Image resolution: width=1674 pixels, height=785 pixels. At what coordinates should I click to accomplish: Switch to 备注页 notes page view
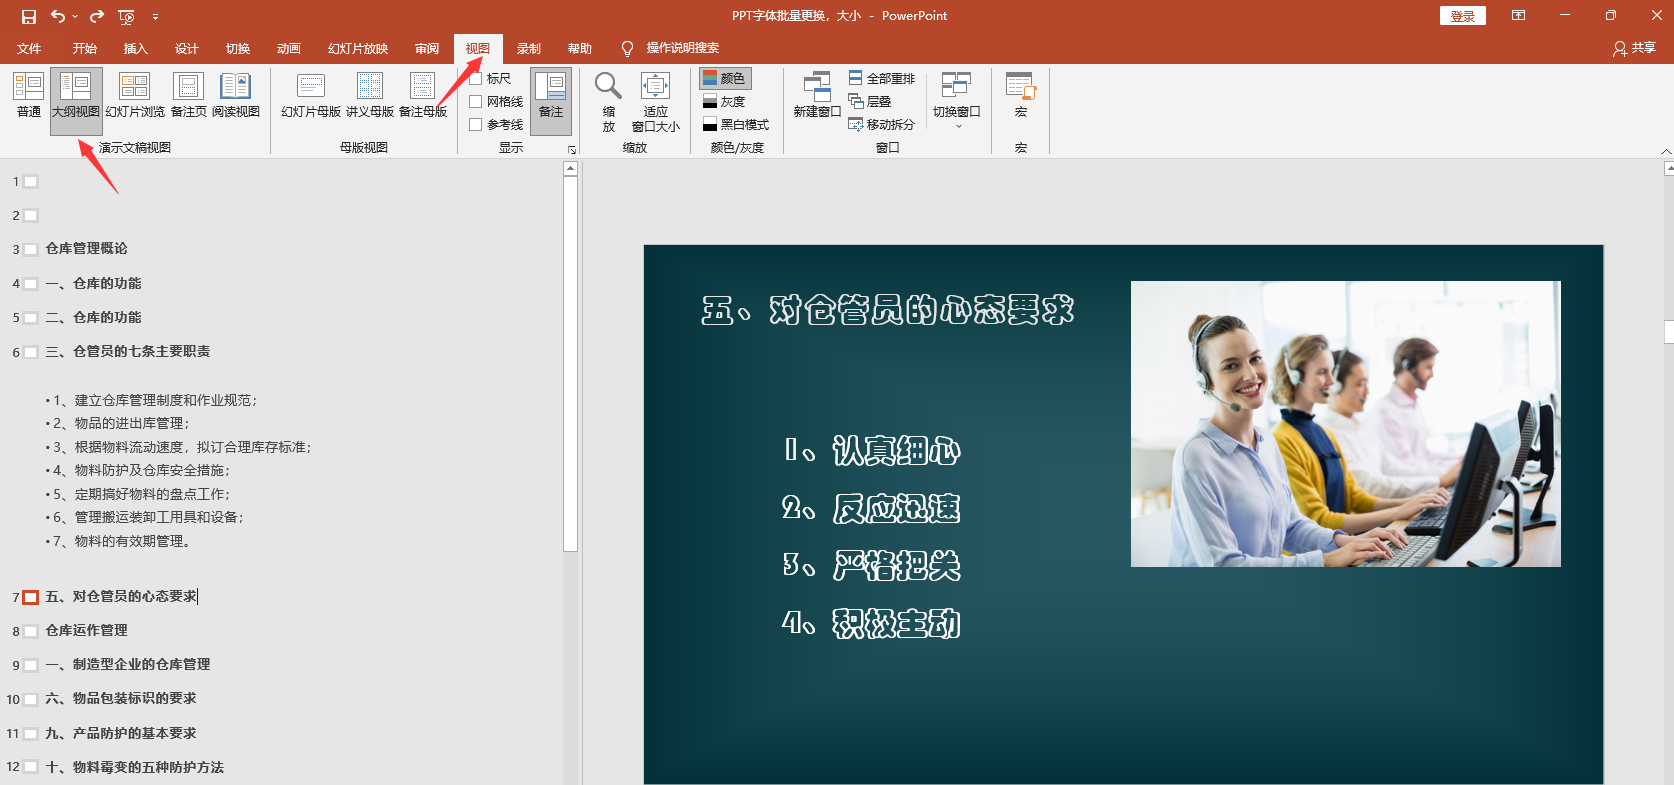point(189,95)
